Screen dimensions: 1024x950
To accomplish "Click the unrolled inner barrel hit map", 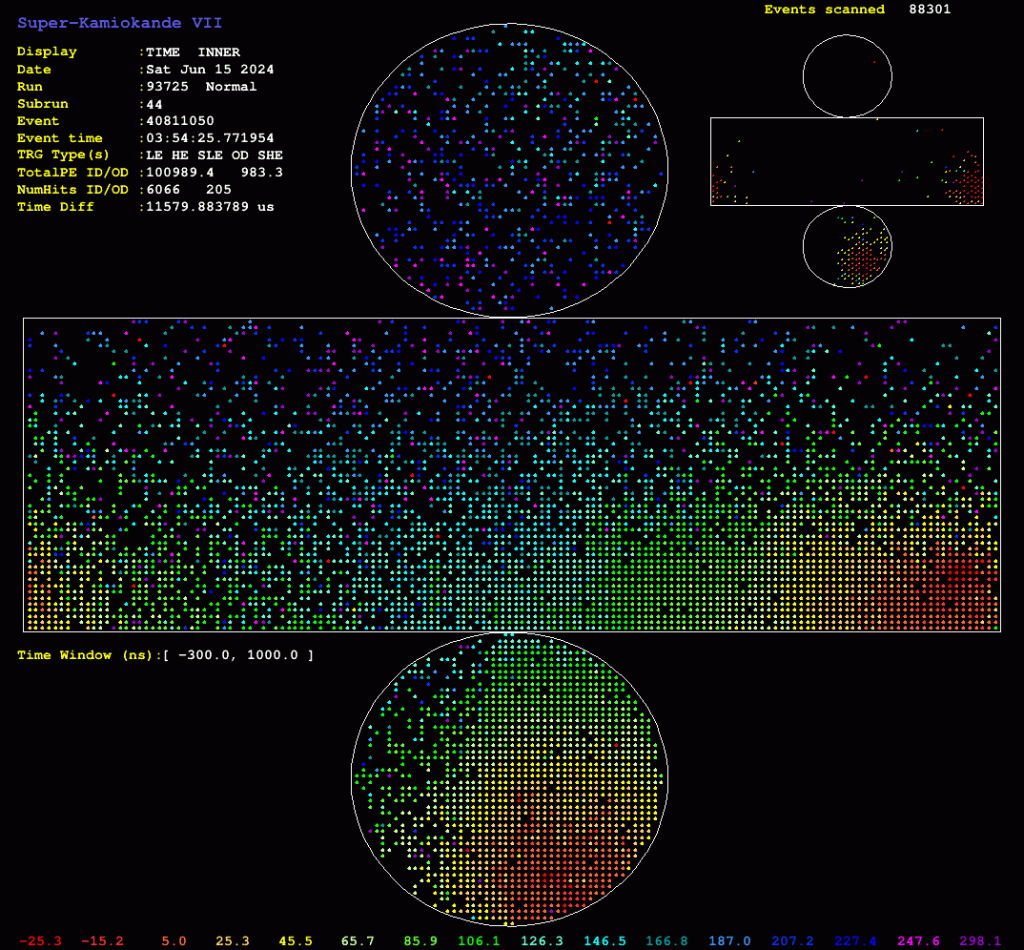I will pos(512,475).
